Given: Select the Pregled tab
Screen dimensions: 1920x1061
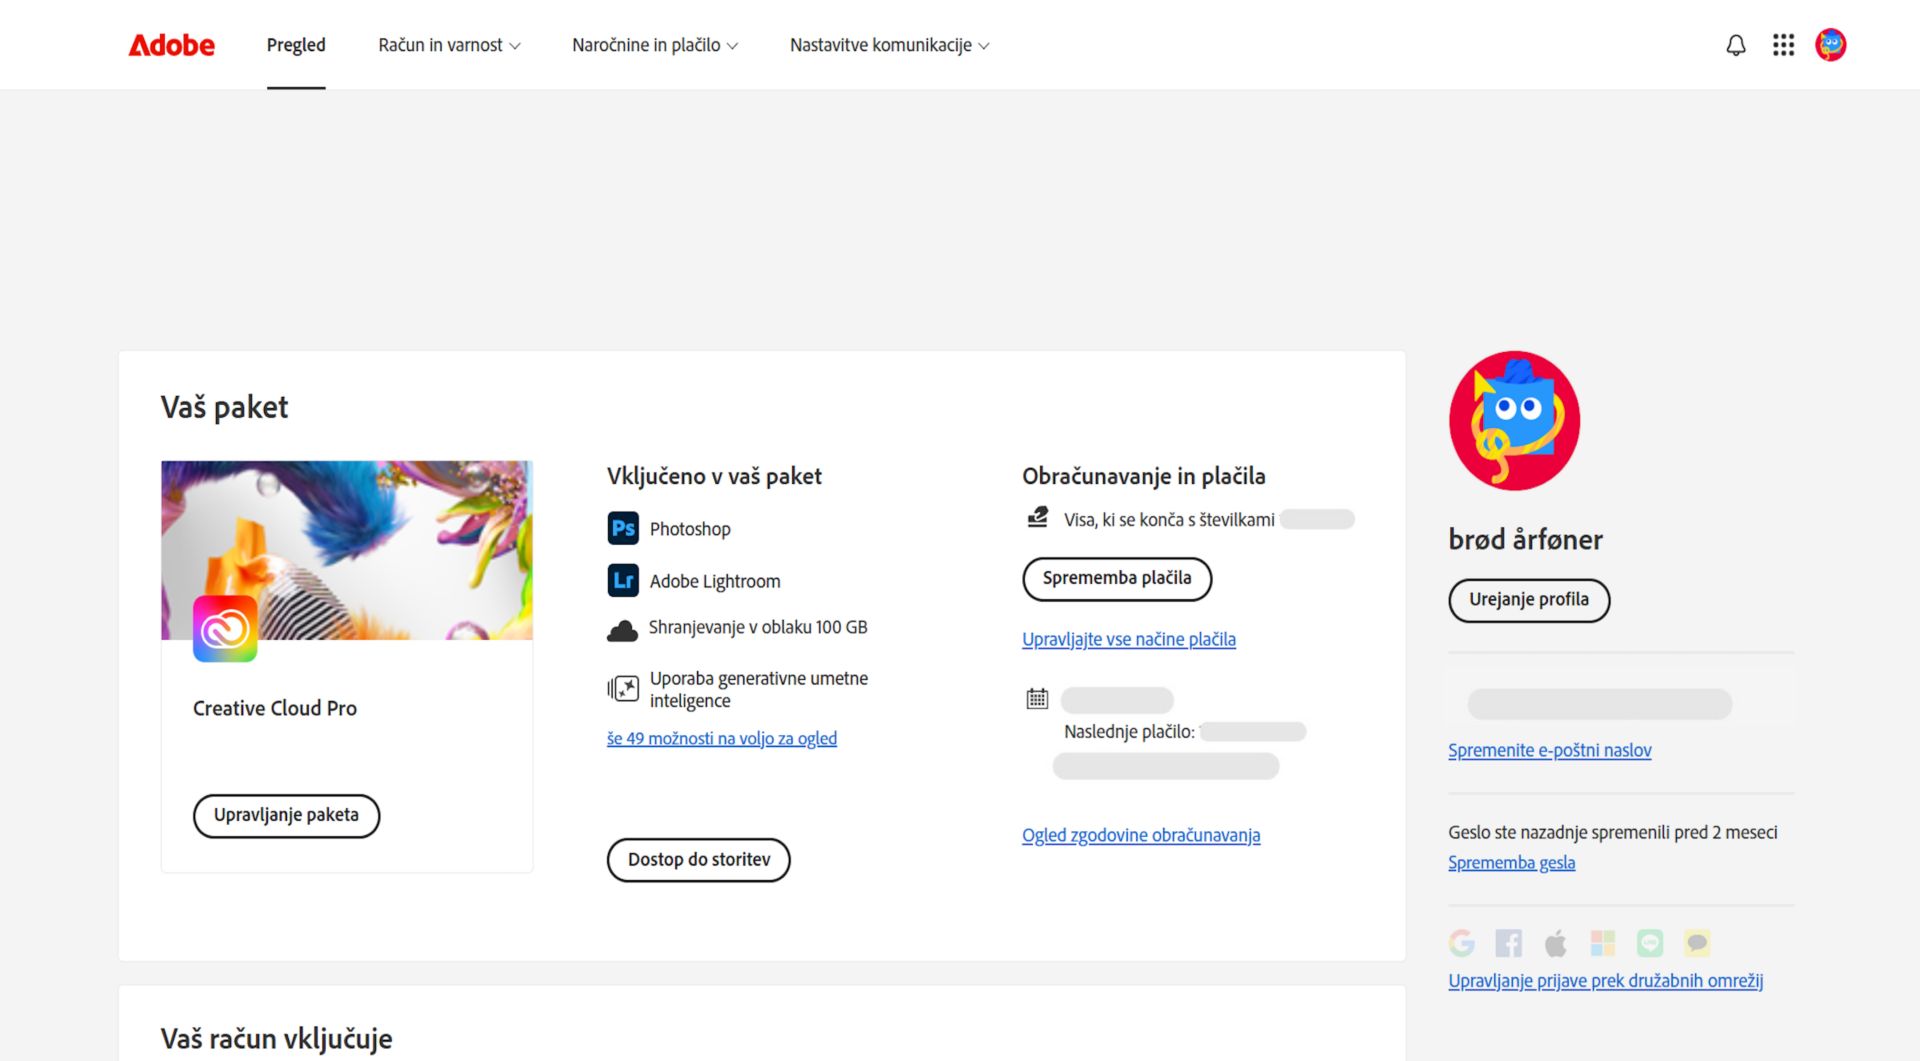Looking at the screenshot, I should 296,45.
